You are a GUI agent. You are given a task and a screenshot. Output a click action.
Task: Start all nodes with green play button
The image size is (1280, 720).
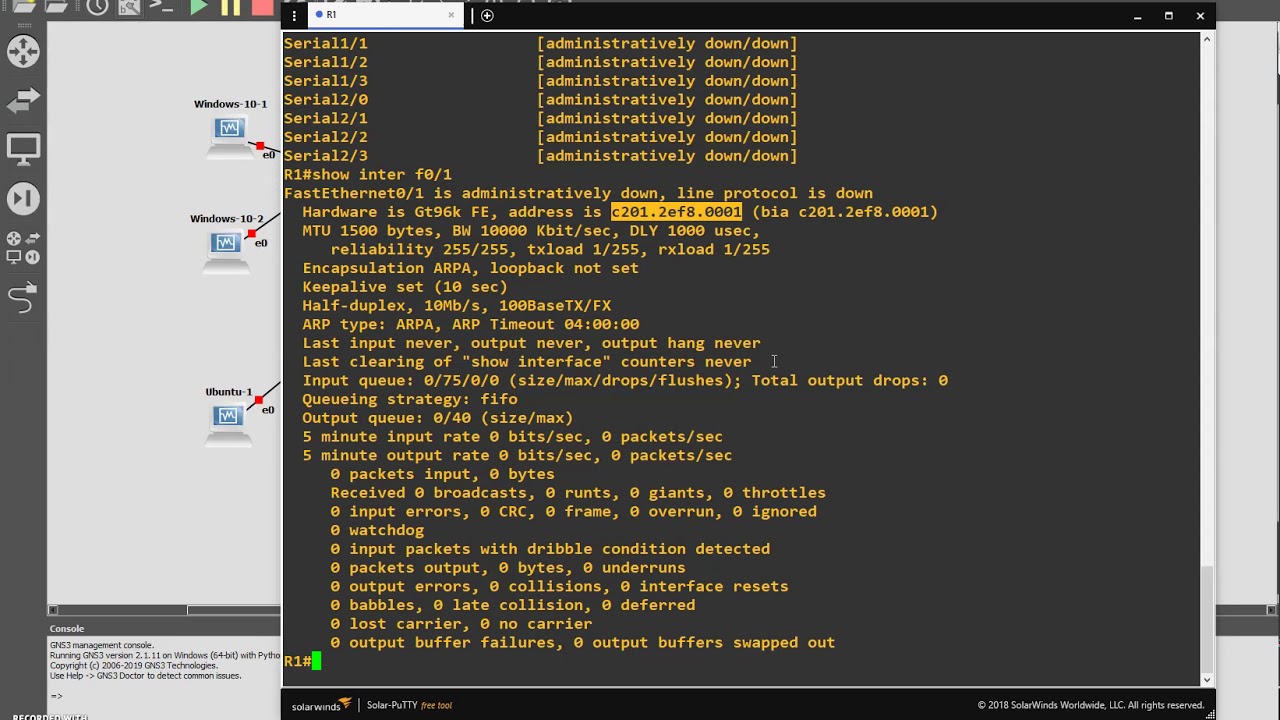(199, 8)
